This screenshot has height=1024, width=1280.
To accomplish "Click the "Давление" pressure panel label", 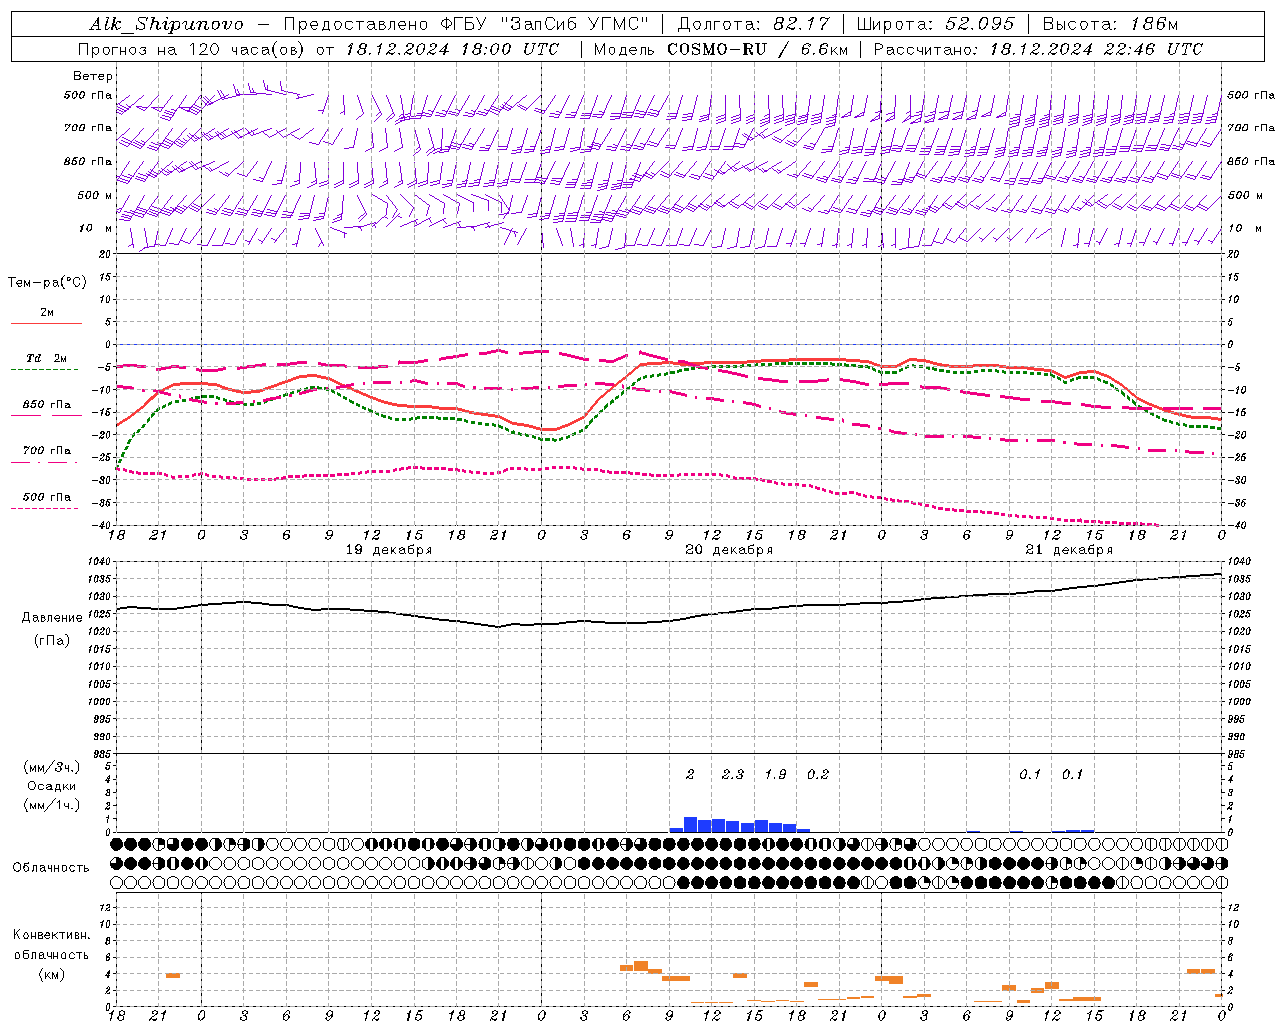I will [52, 618].
